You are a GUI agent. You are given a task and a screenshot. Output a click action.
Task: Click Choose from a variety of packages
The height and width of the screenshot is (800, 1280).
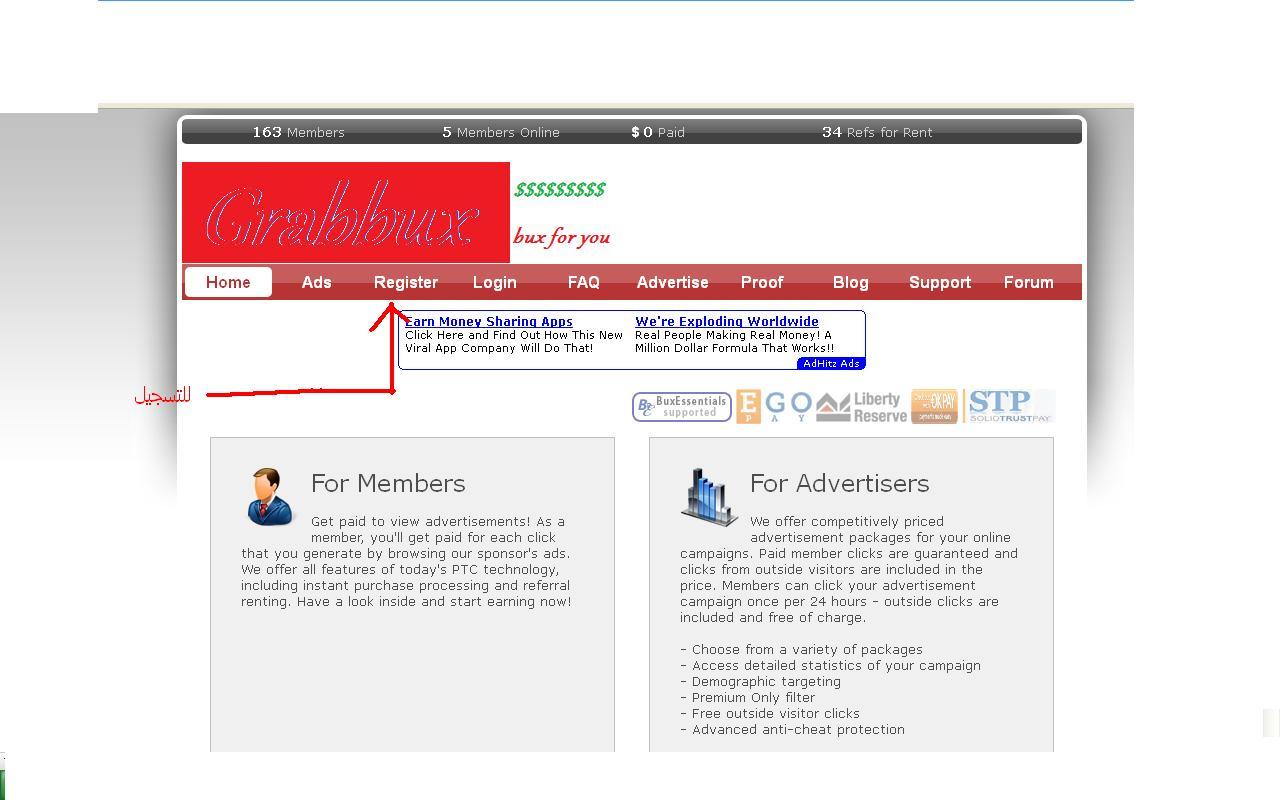801,649
